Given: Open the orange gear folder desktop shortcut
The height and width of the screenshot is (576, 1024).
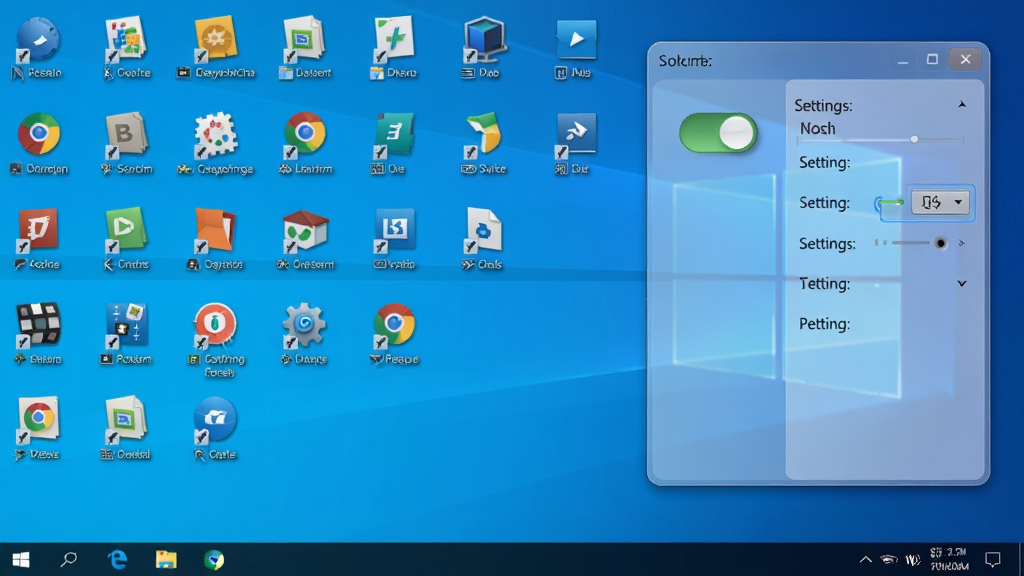Looking at the screenshot, I should point(216,39).
